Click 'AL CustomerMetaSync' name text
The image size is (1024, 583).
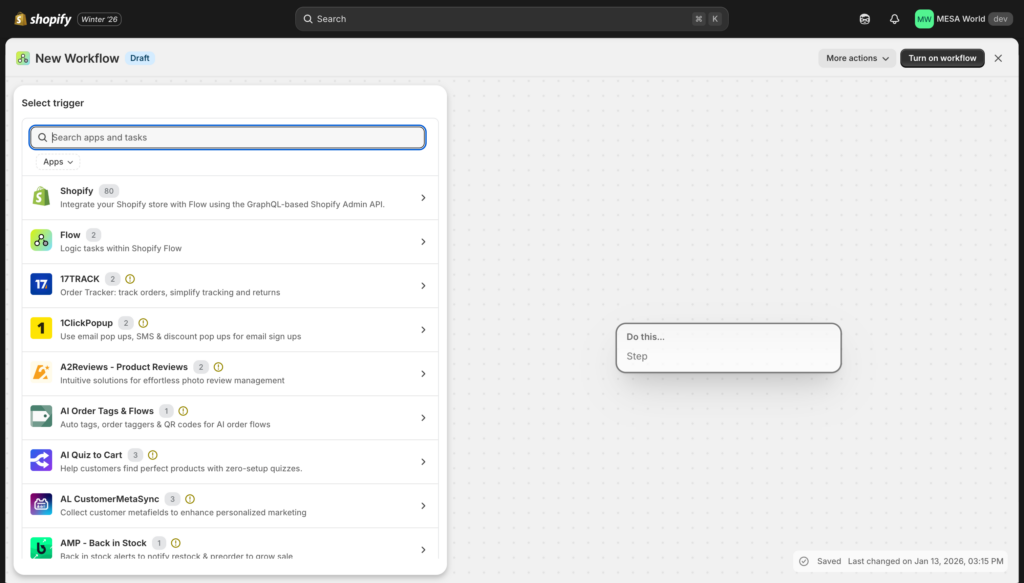pos(109,499)
